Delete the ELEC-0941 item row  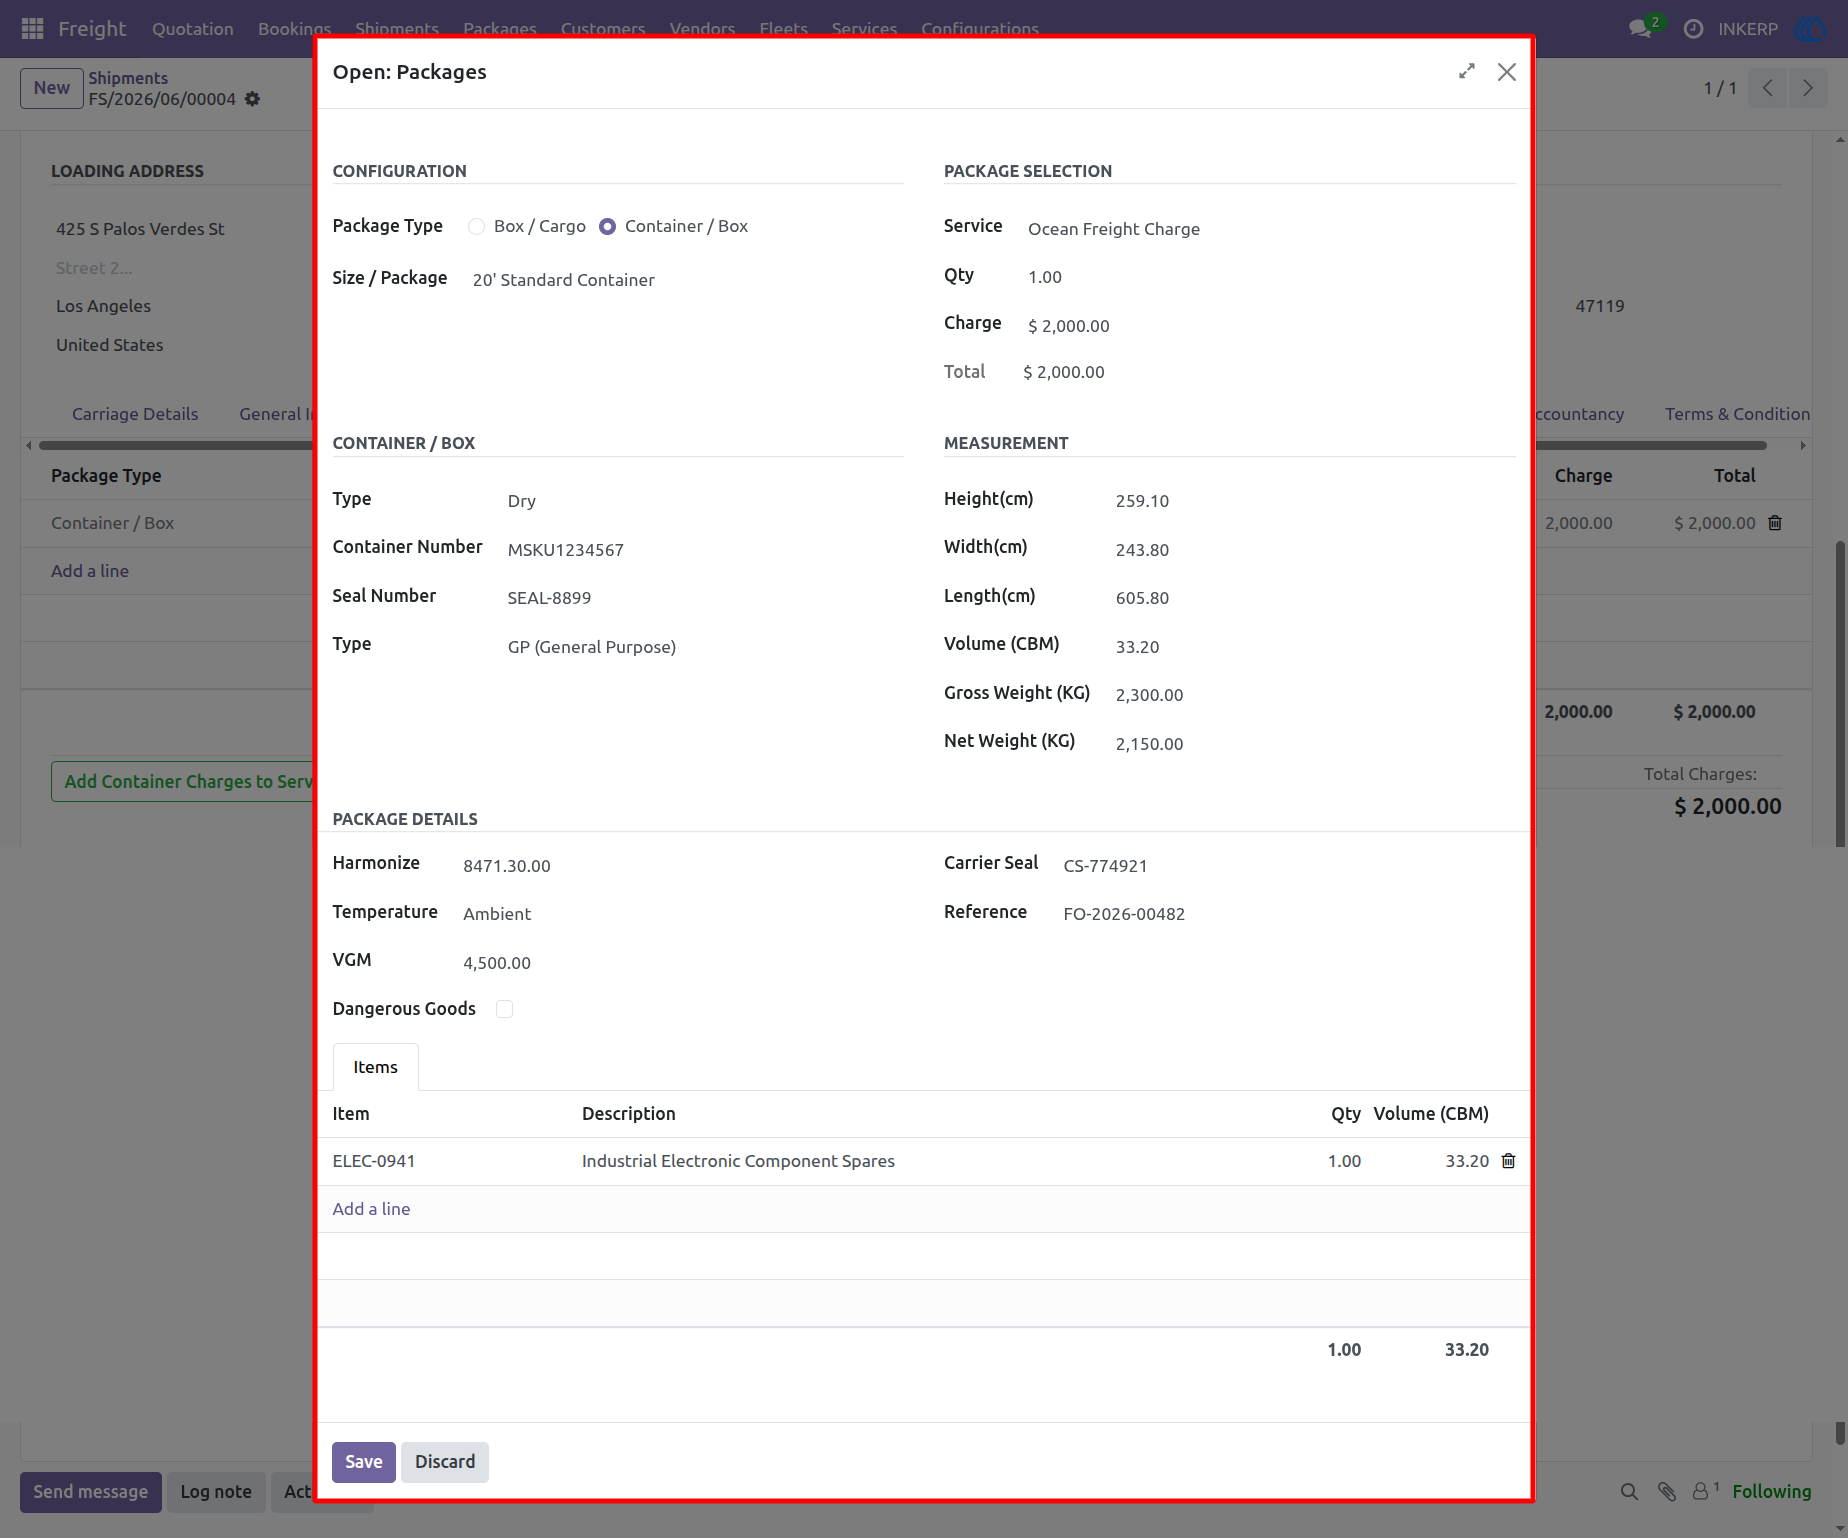point(1508,1161)
